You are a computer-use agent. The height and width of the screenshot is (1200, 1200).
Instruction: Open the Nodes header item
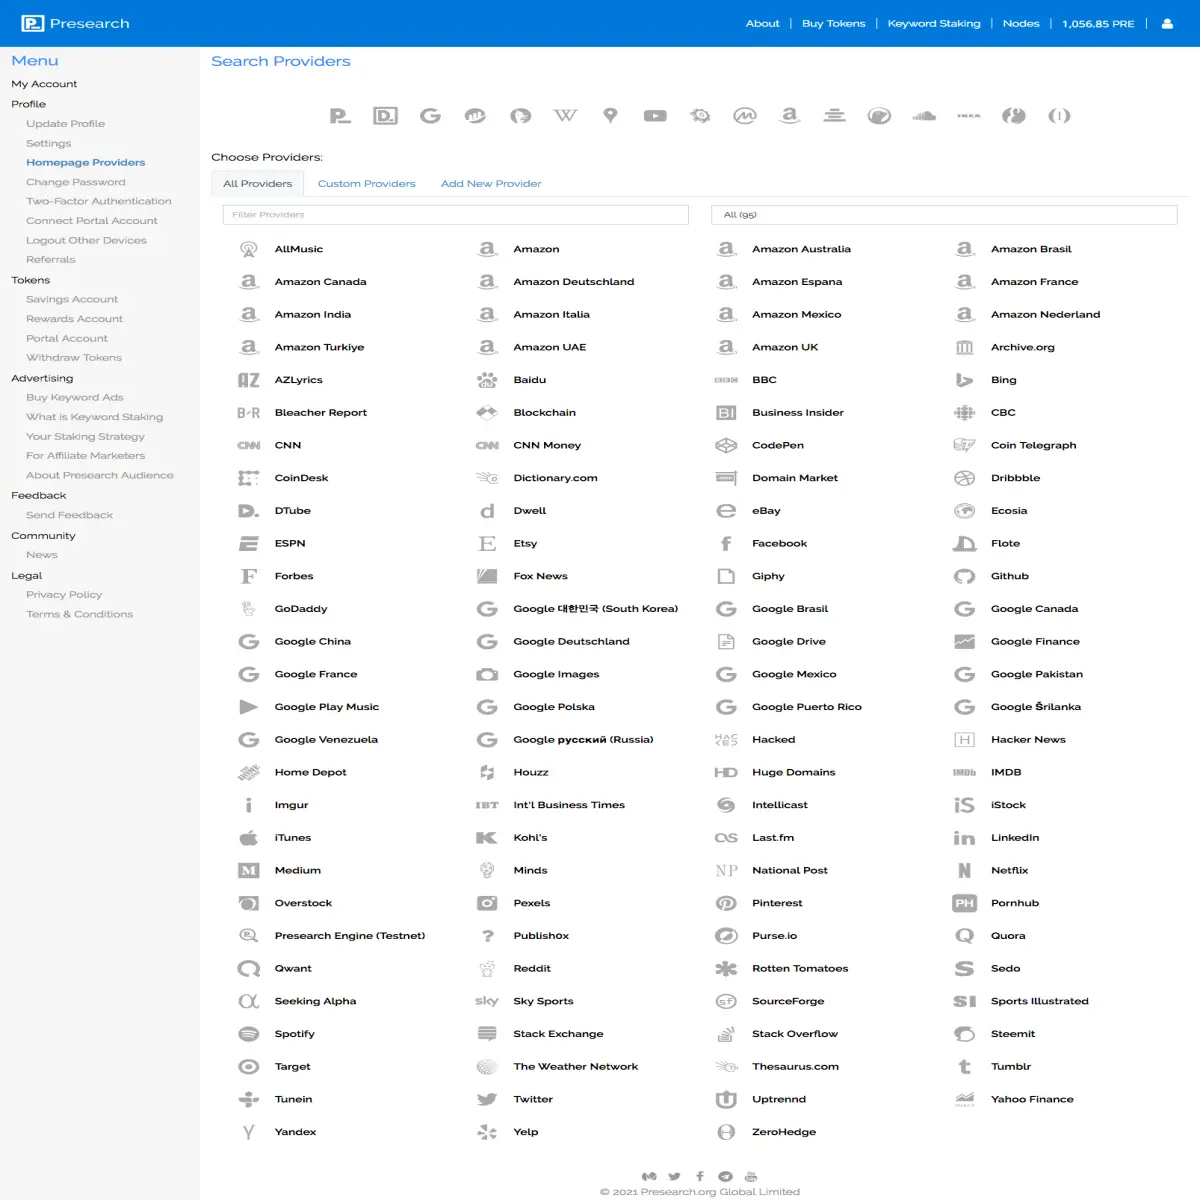tap(1021, 24)
